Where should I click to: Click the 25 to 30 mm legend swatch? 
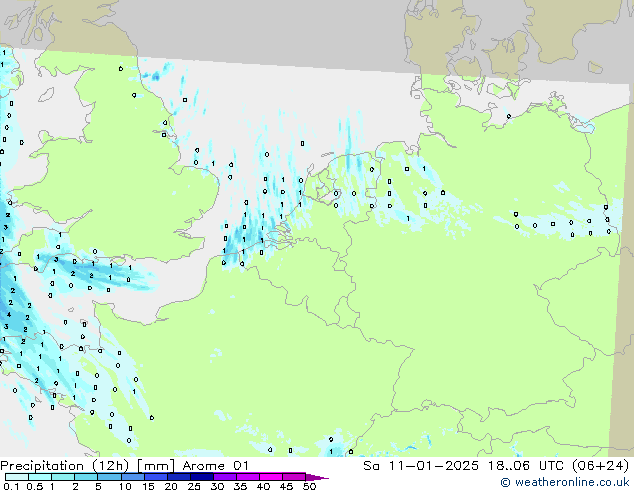pos(201,477)
